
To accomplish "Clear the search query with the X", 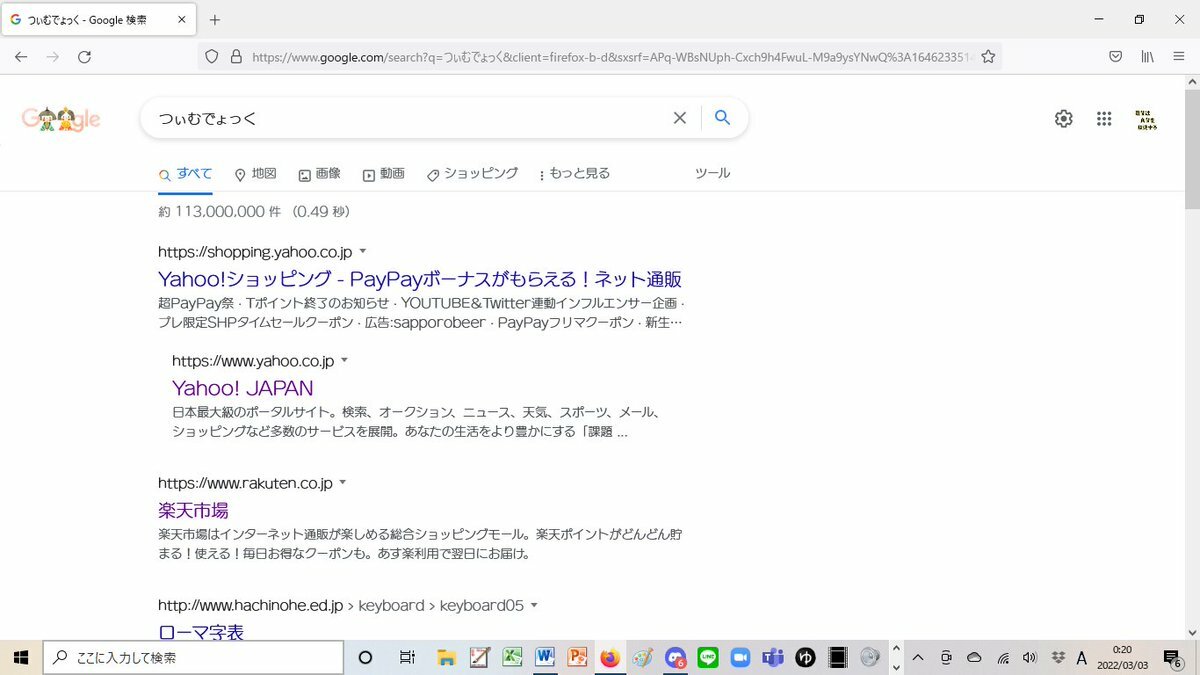I will (x=680, y=118).
